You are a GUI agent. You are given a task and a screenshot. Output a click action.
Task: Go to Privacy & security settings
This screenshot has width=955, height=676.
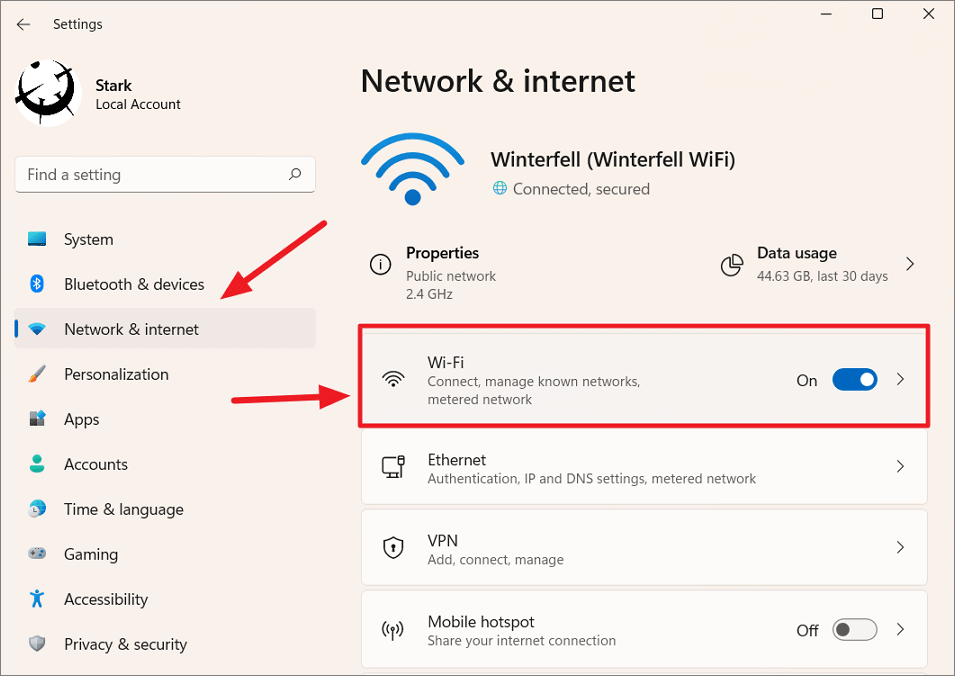[x=126, y=644]
